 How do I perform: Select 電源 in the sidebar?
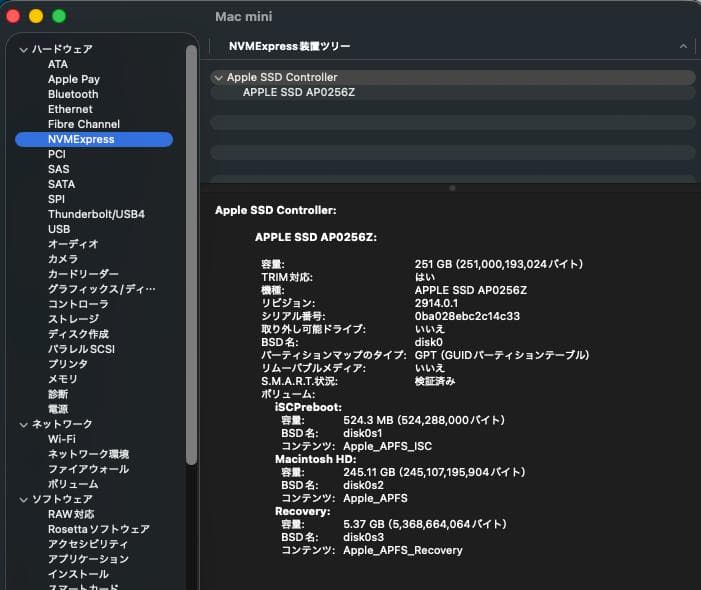[x=58, y=409]
